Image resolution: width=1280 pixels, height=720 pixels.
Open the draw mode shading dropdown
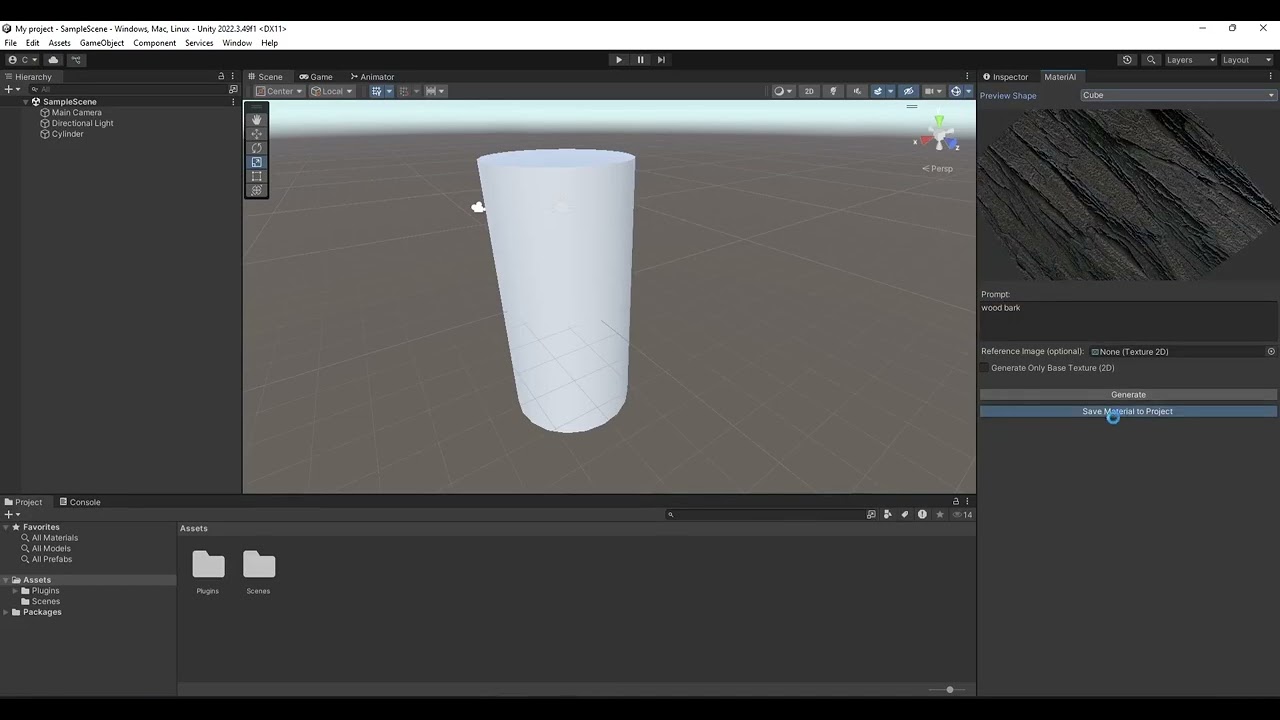point(783,91)
